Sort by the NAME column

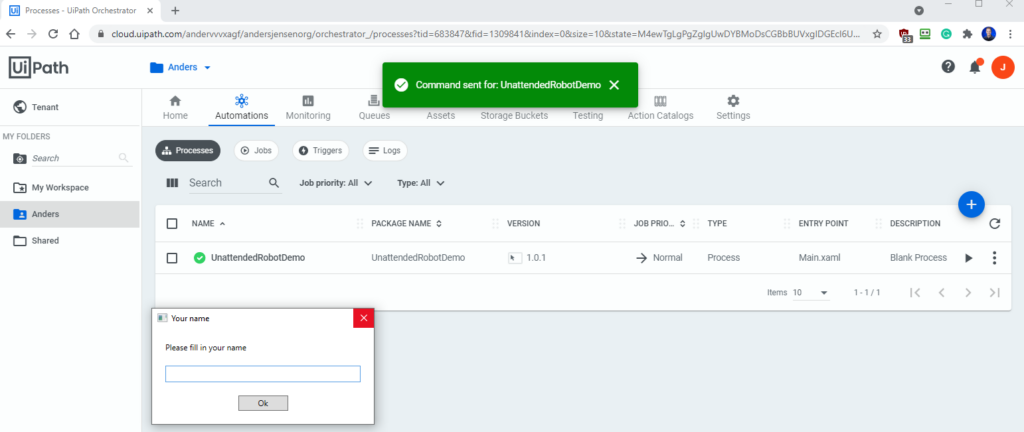tap(208, 224)
